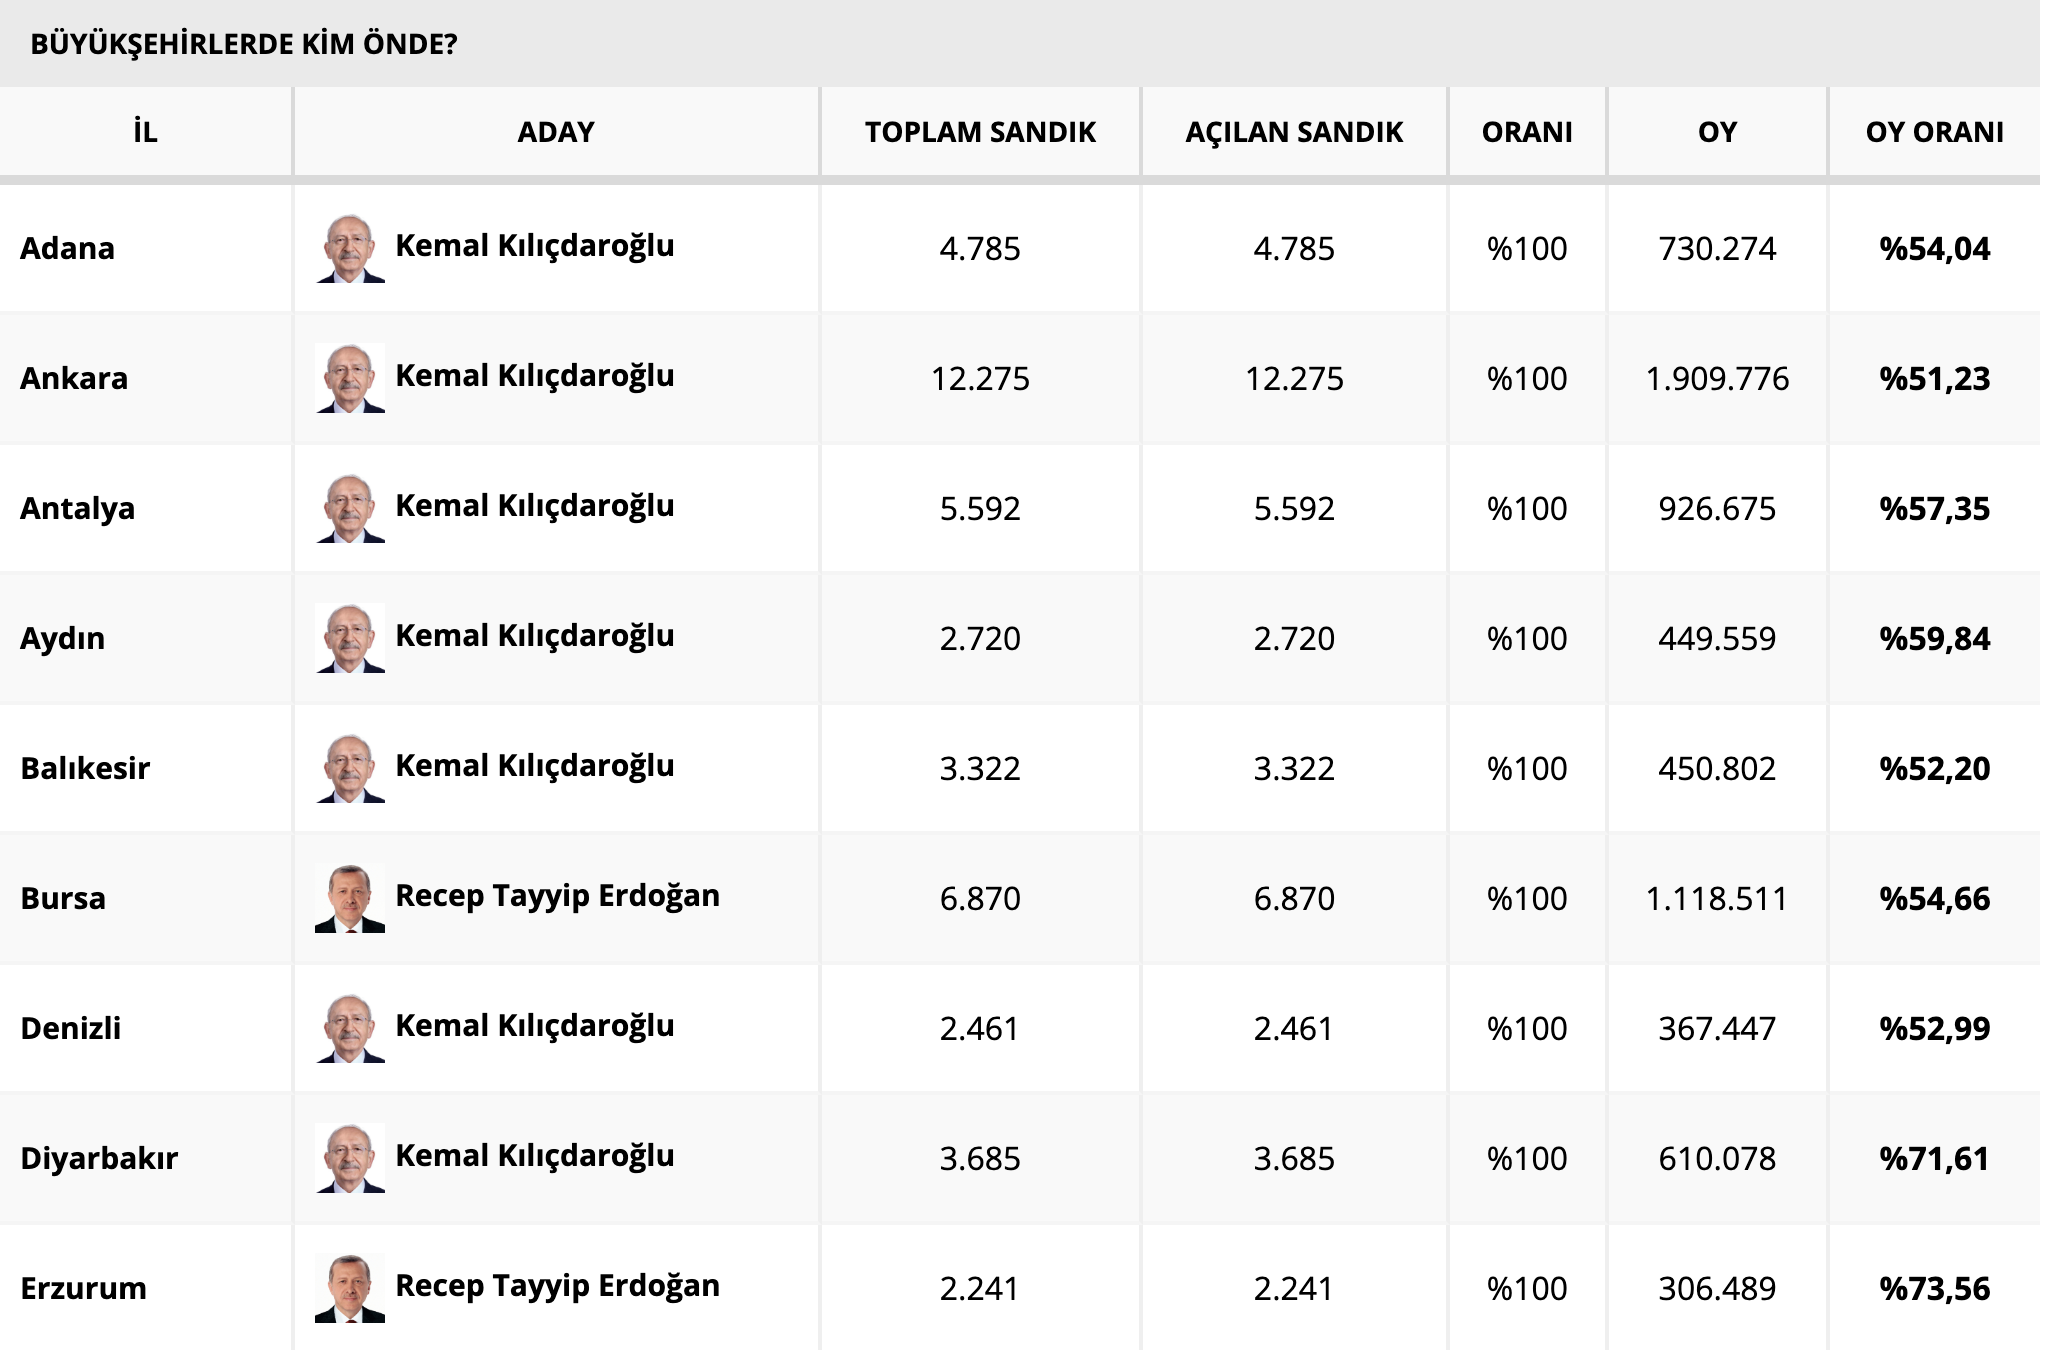The image size is (2058, 1350).
Task: Click the candidate photo in the Adana row
Action: [x=350, y=249]
